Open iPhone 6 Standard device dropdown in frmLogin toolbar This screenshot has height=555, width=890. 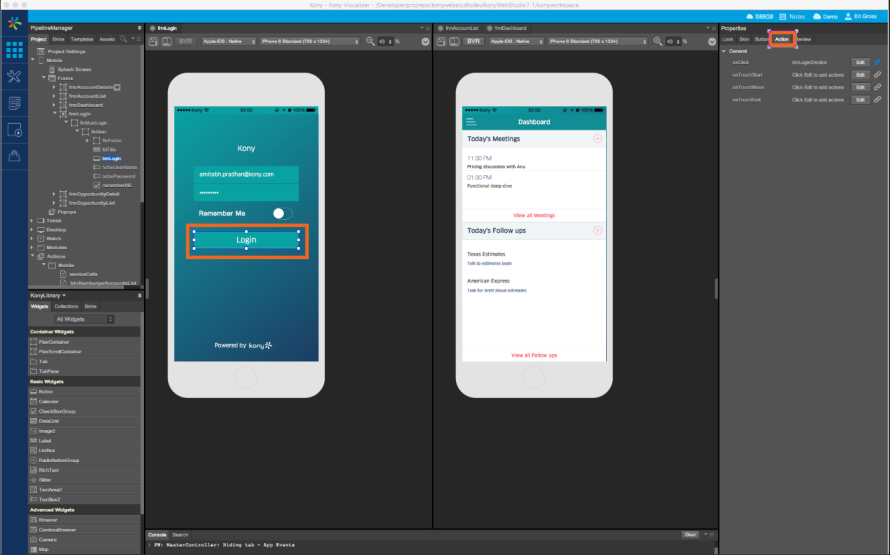point(310,41)
